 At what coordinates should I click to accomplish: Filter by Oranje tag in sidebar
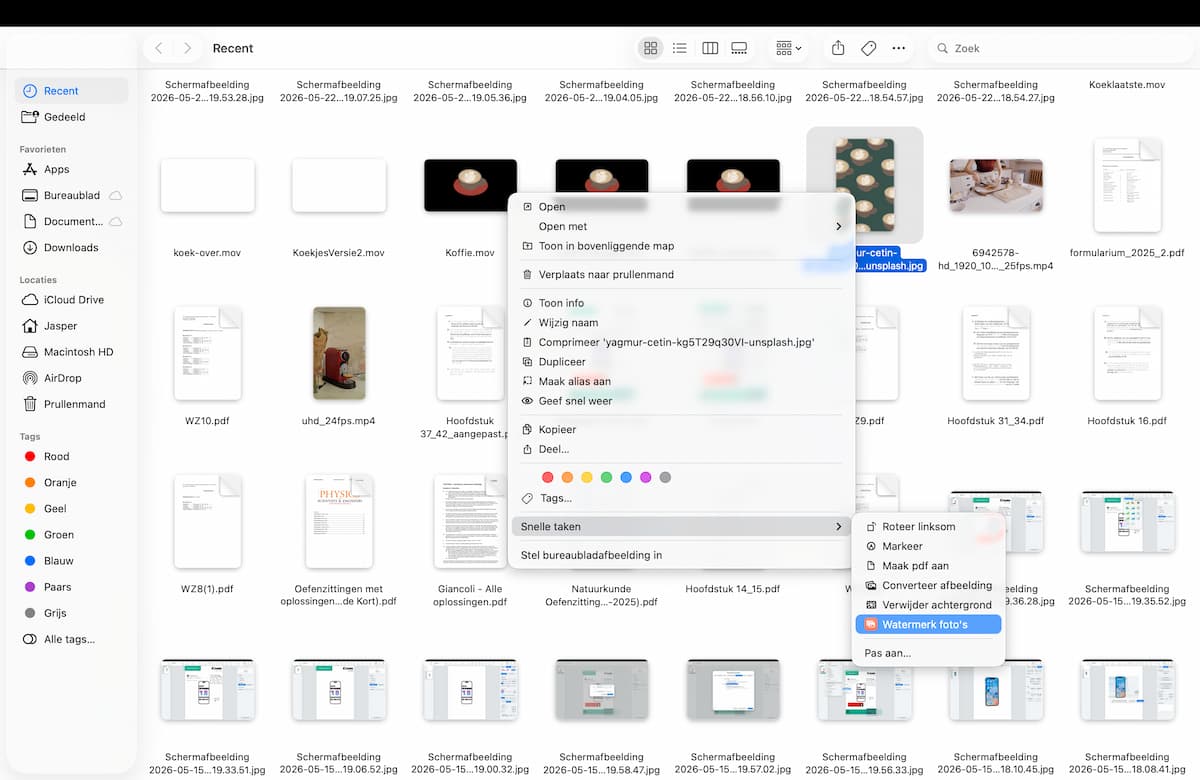[71, 482]
